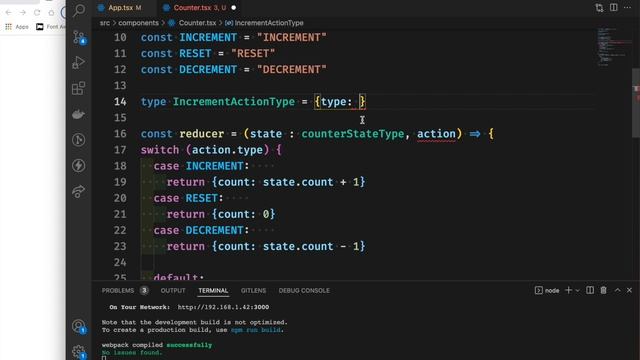The height and width of the screenshot is (360, 640).
Task: Click the "RESET" string on line 11
Action: (253, 53)
